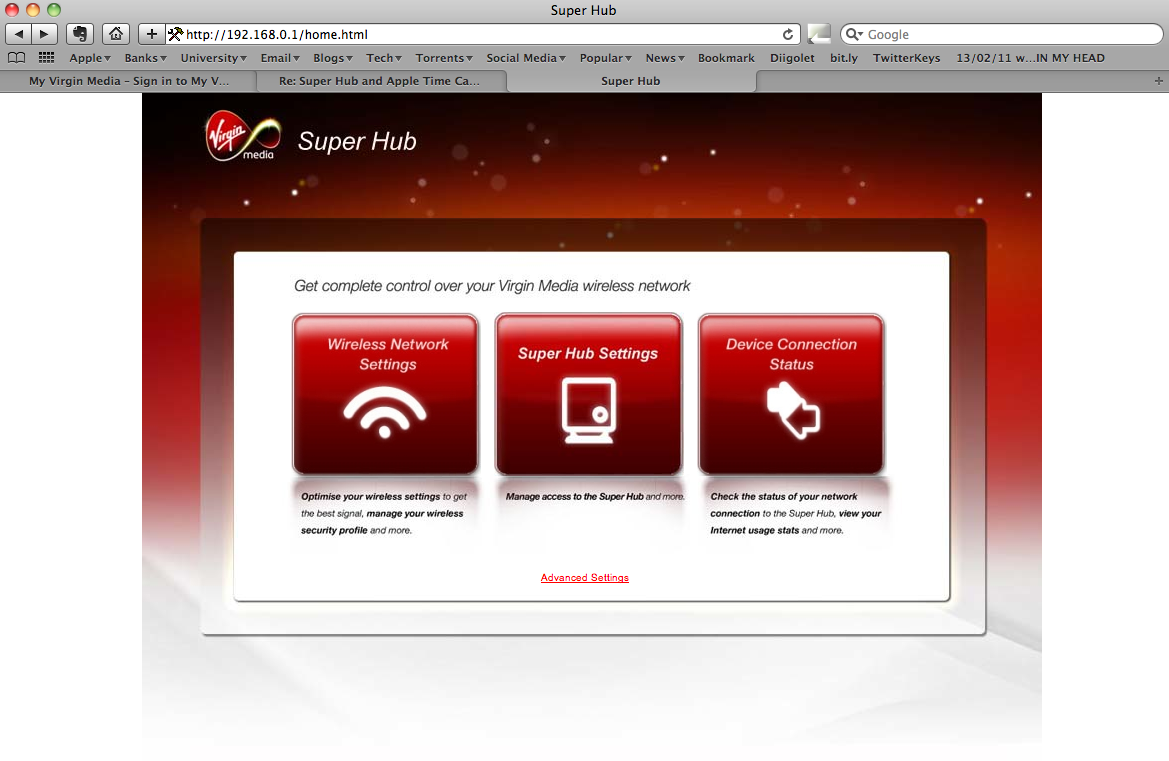Click the red close window button
The image size is (1169, 761).
(12, 10)
